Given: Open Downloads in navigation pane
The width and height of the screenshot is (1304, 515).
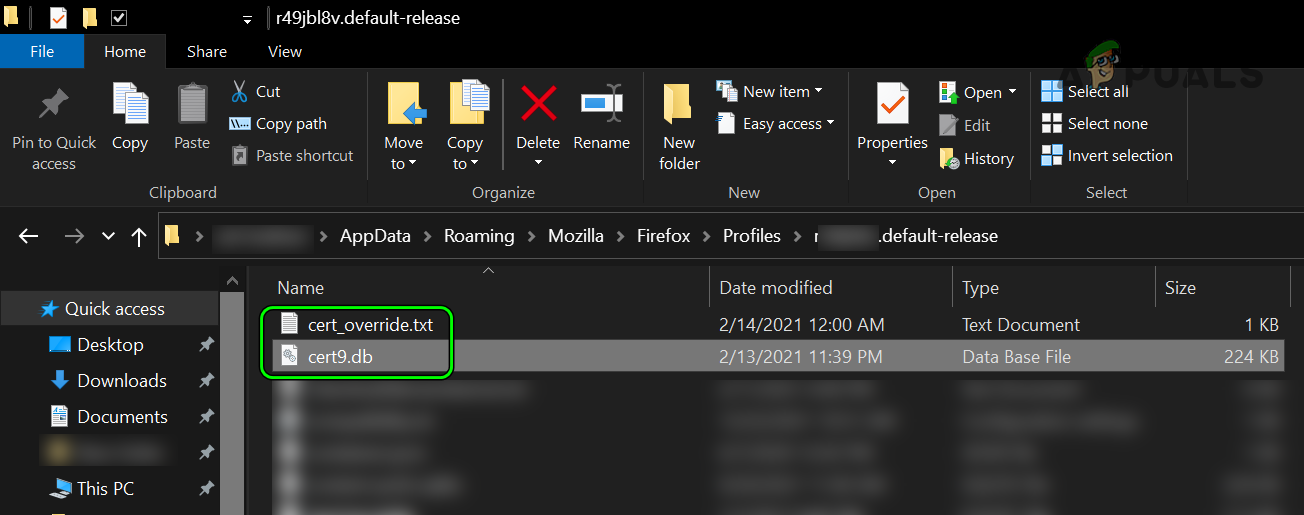Looking at the screenshot, I should click(122, 380).
